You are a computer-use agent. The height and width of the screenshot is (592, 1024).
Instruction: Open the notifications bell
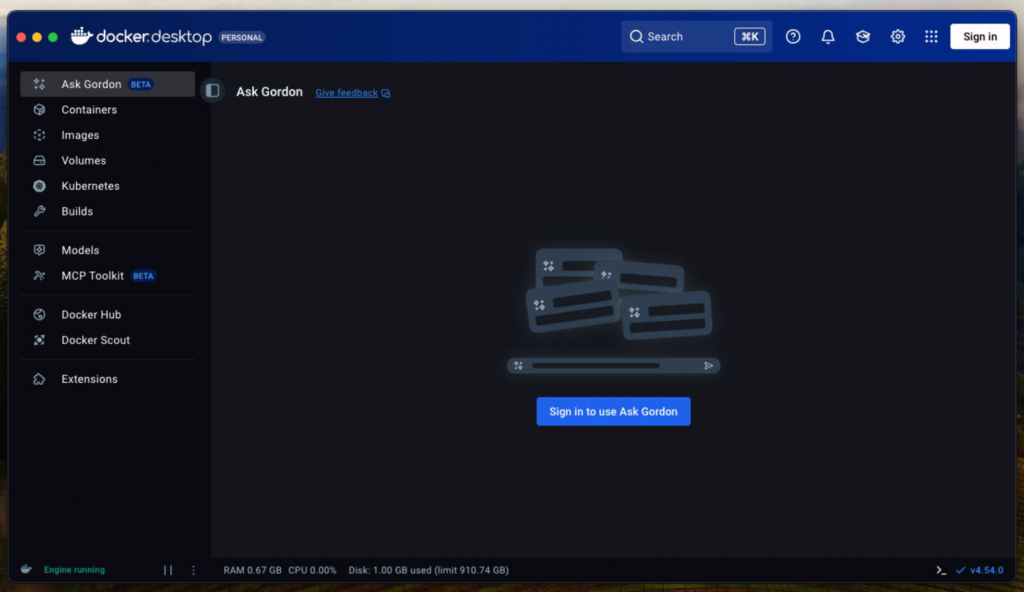828,37
